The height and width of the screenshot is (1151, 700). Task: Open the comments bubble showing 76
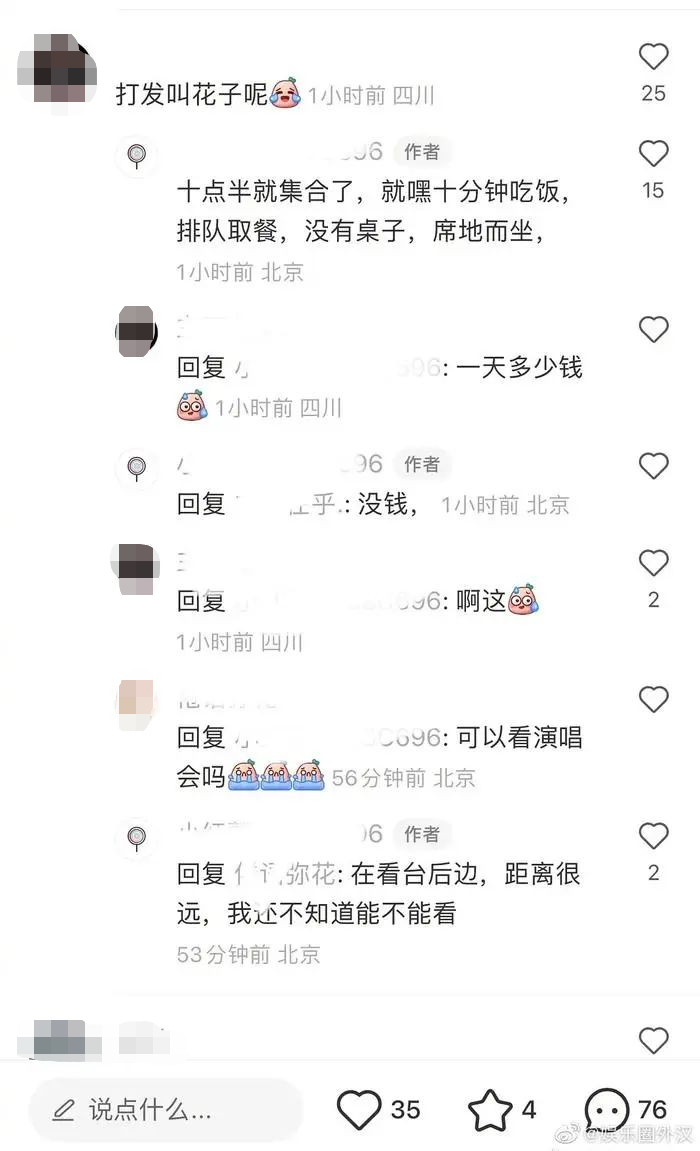607,1109
